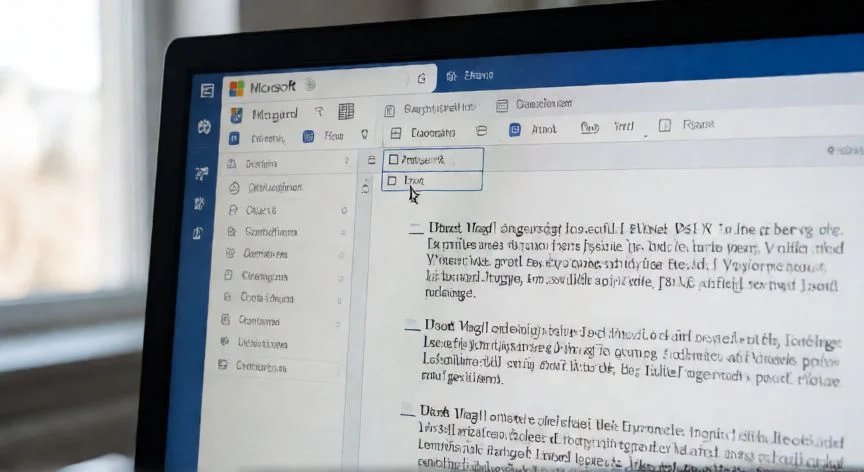The height and width of the screenshot is (472, 864).
Task: Tick the lower checkbox in the open dropdown
Action: pos(392,181)
